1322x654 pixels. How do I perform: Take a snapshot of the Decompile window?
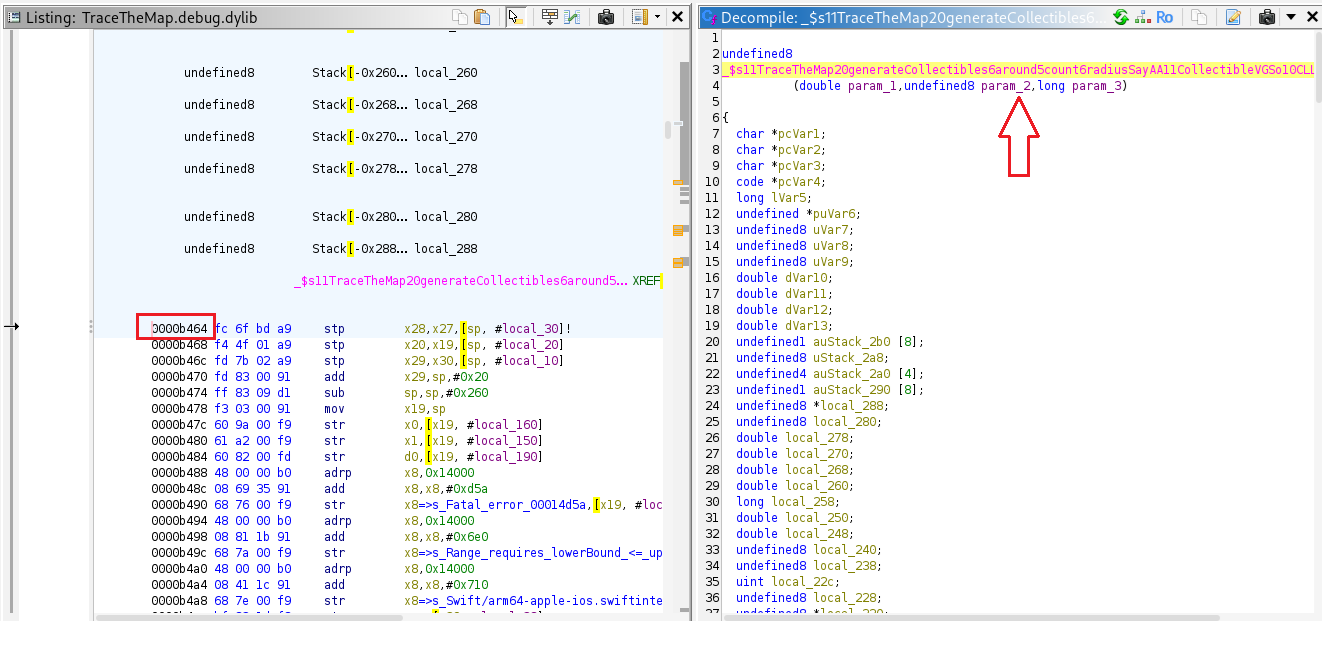click(x=1267, y=17)
